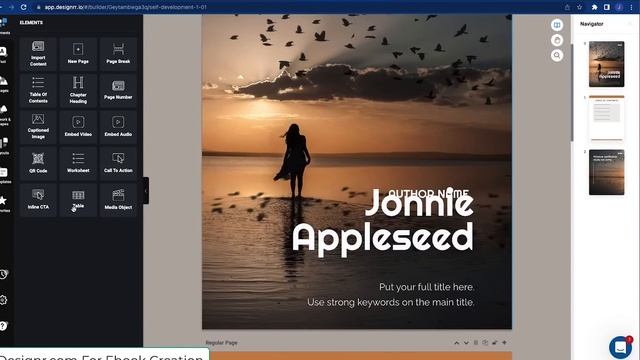The image size is (640, 360).
Task: Add an Embed Video element
Action: (x=78, y=127)
